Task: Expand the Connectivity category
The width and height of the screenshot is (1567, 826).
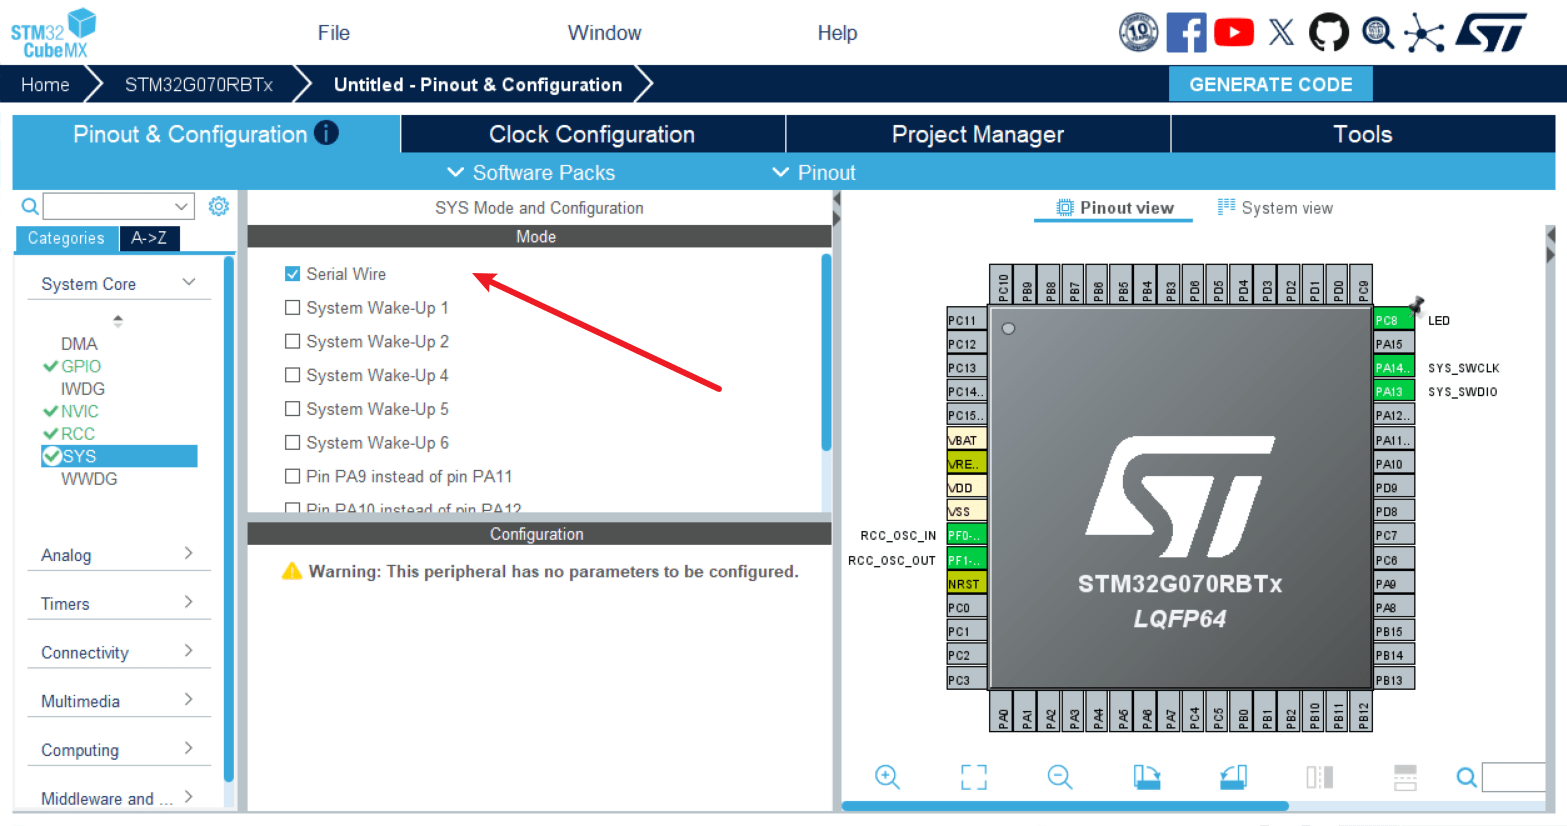Action: point(117,652)
